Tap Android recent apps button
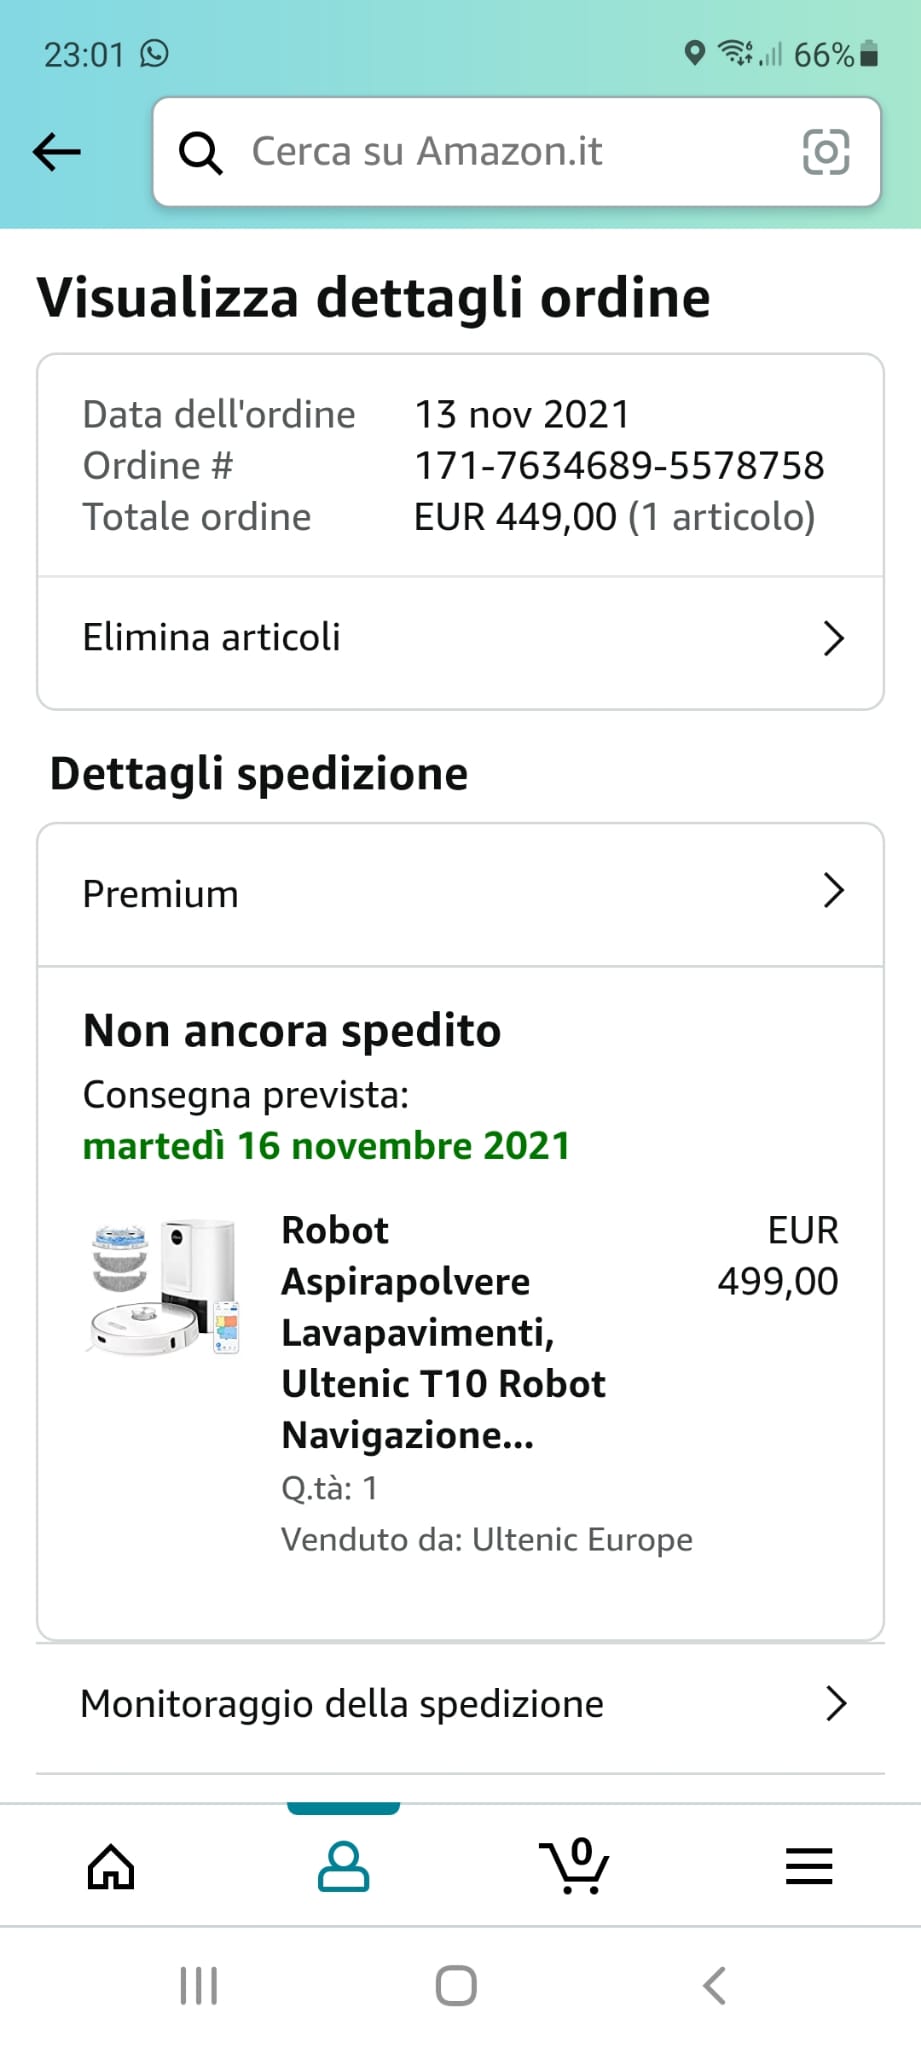Screen dimensions: 921x2048 pos(198,1986)
